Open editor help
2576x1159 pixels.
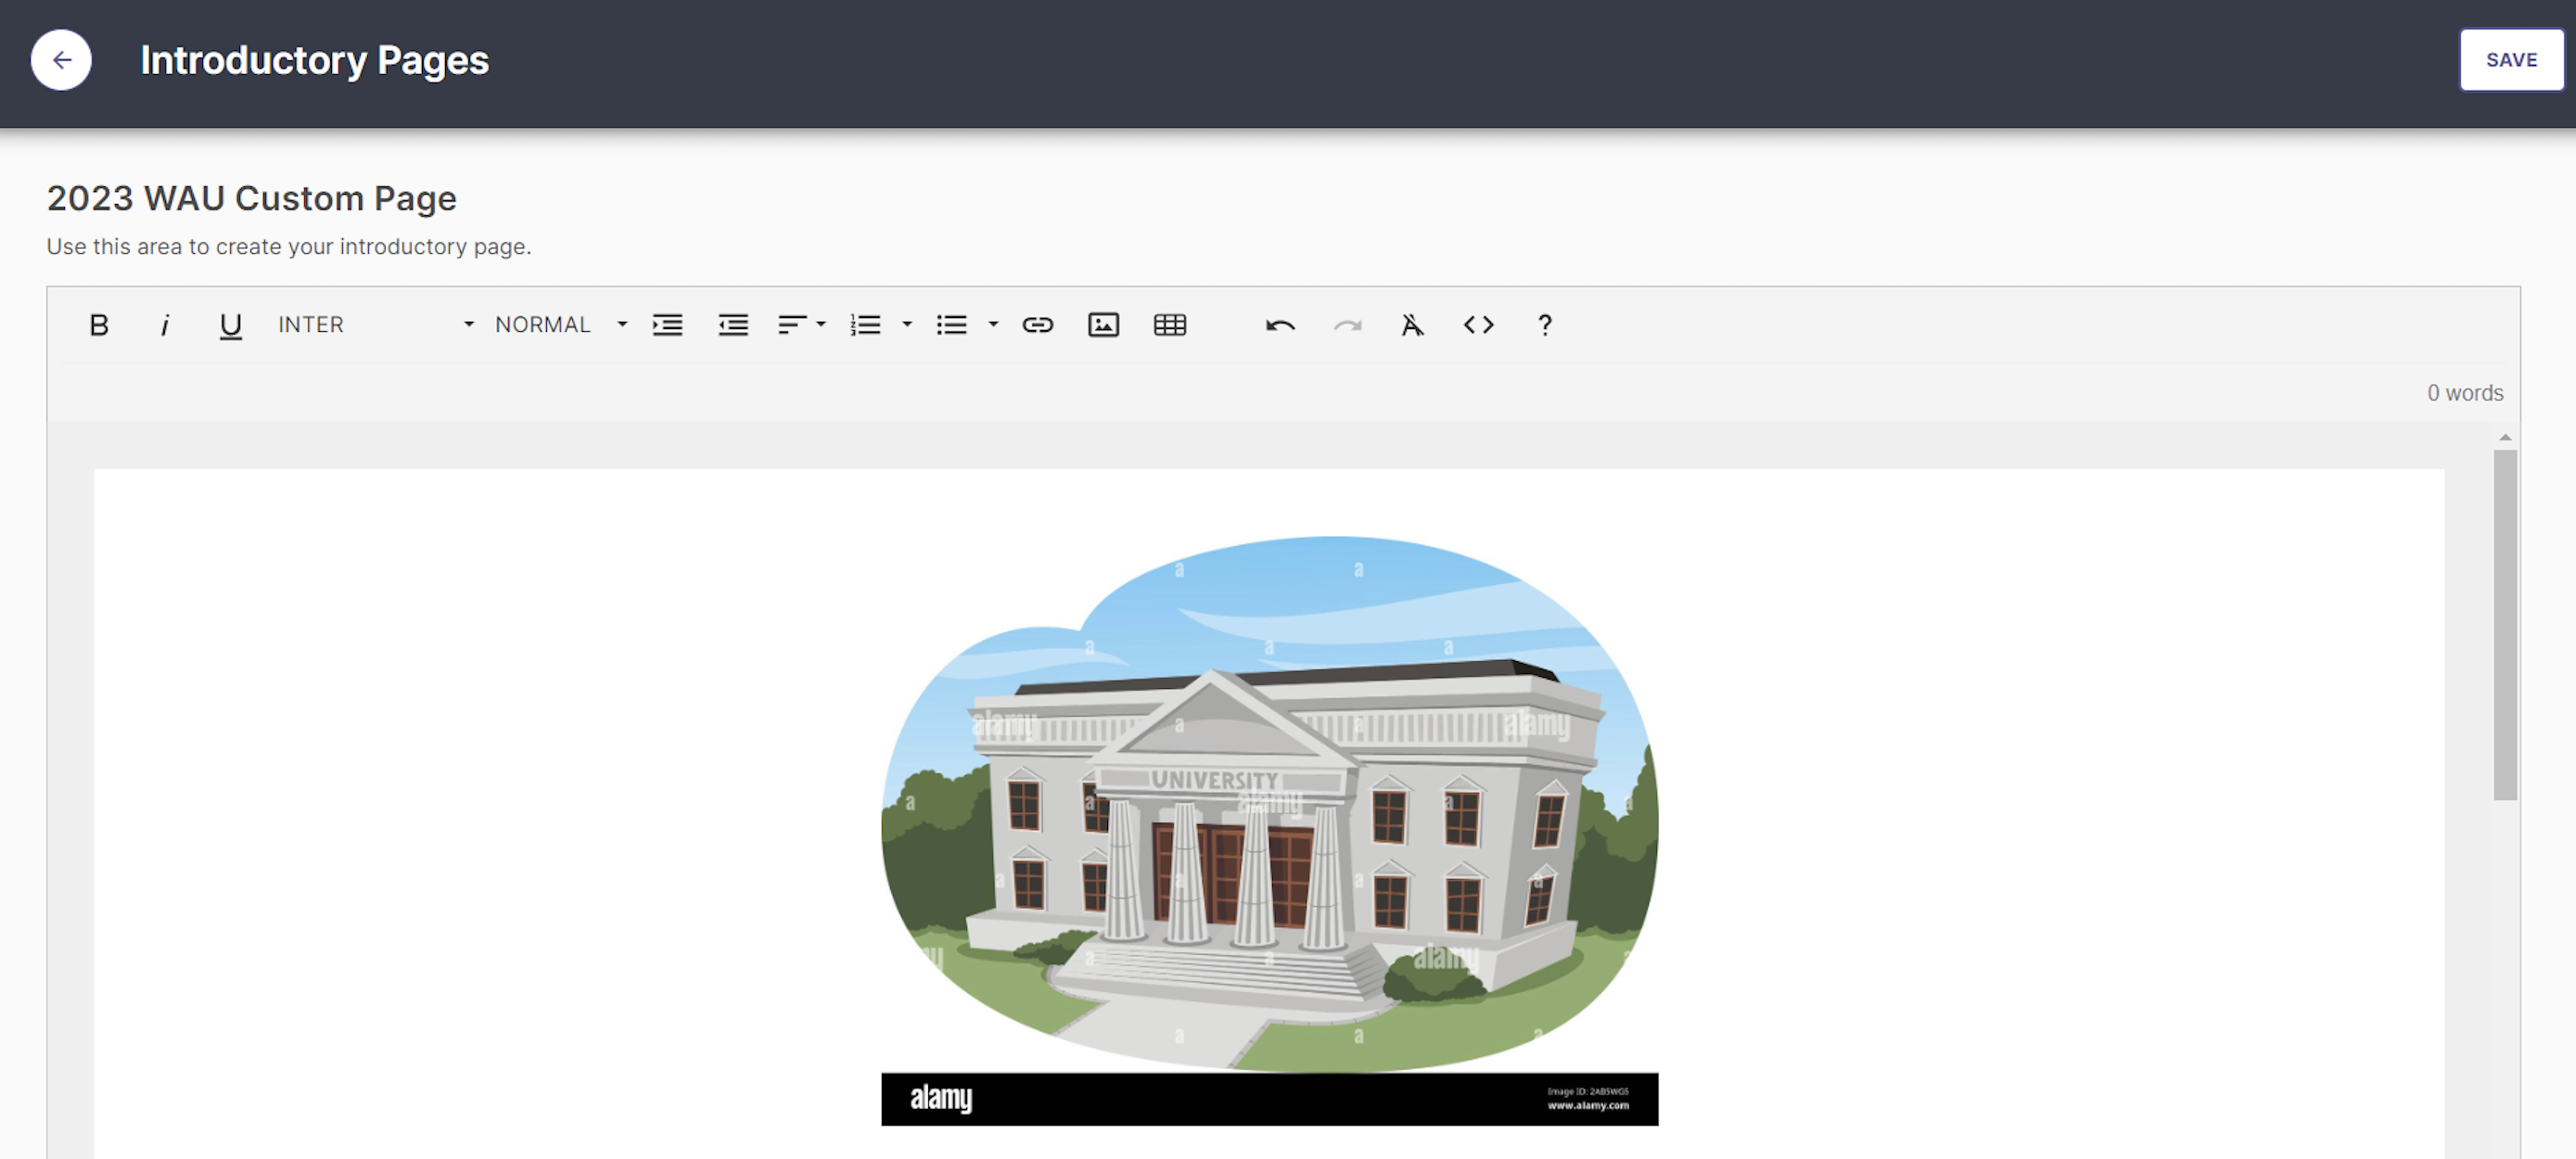[x=1545, y=325]
